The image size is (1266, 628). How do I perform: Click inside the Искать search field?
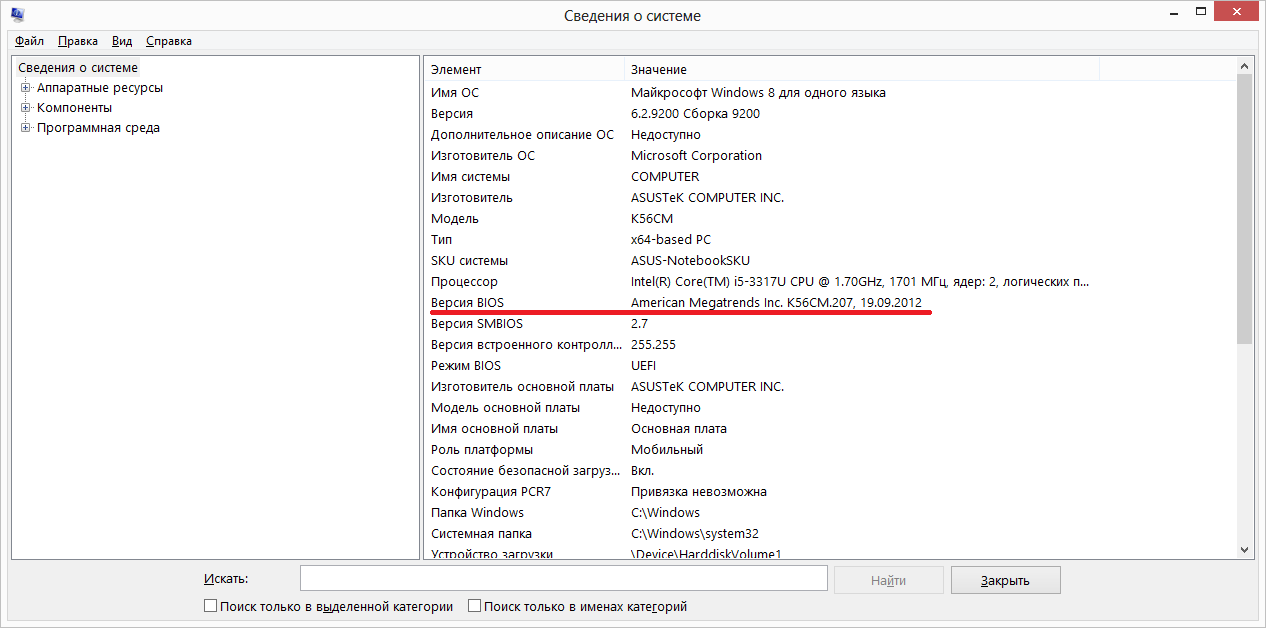pos(563,578)
